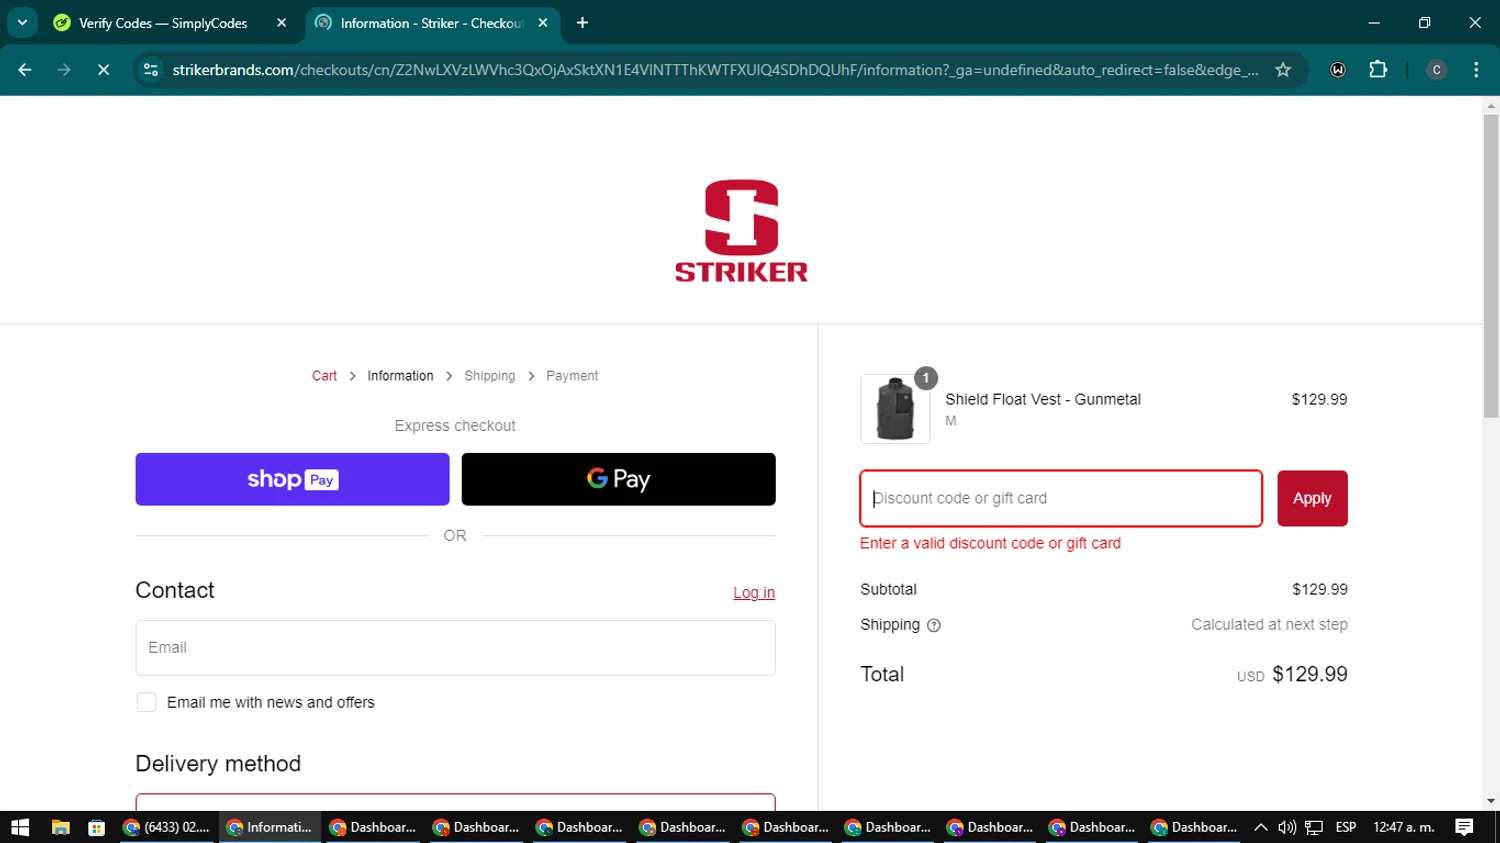Open the Extensions puzzle icon
Screen dimensions: 1500x843
click(1378, 70)
